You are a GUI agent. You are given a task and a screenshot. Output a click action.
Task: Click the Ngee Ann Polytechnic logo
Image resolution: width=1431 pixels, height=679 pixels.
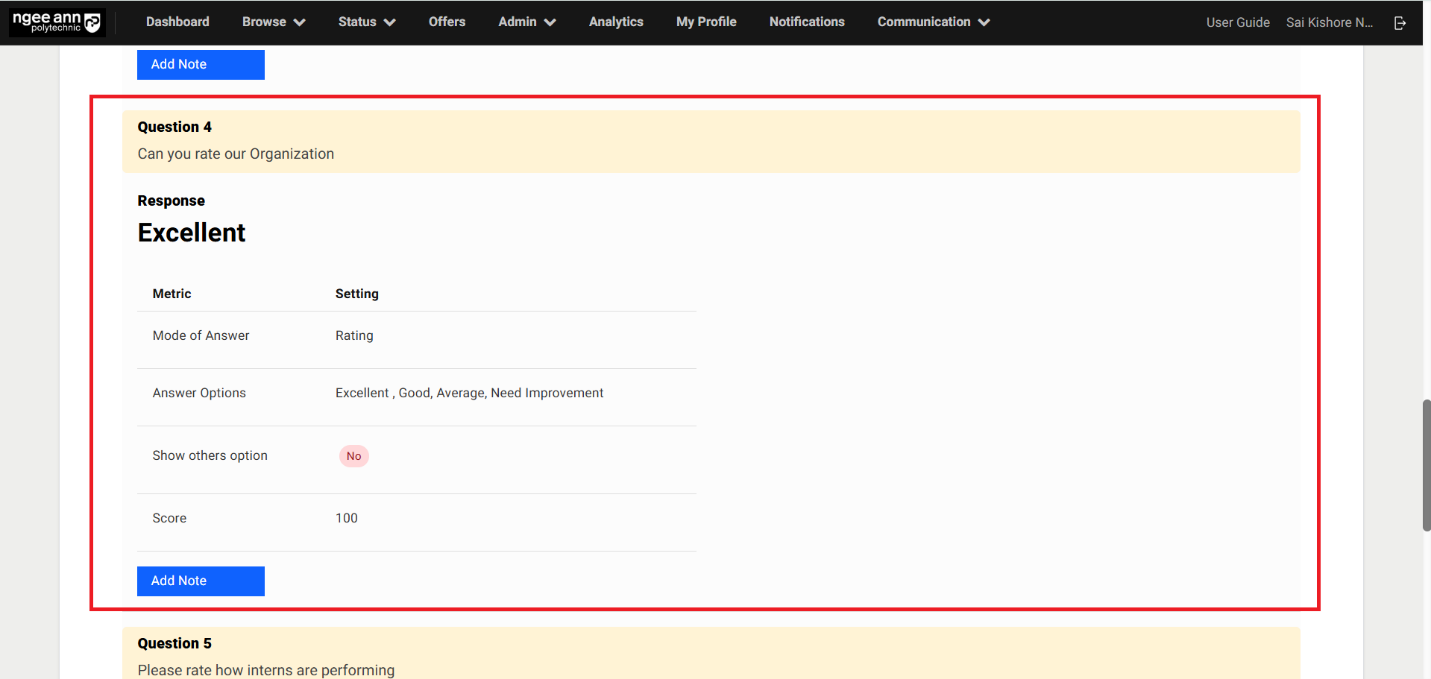[57, 22]
